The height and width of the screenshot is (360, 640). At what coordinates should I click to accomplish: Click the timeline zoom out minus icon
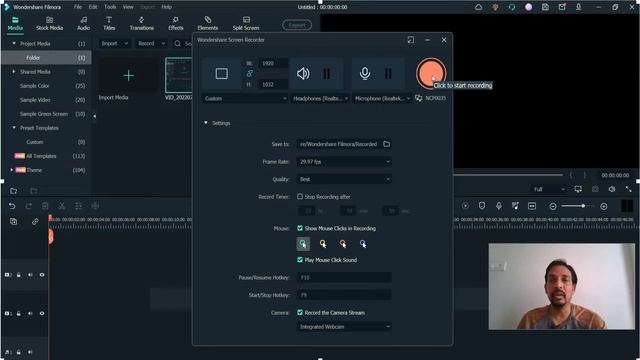pos(553,207)
